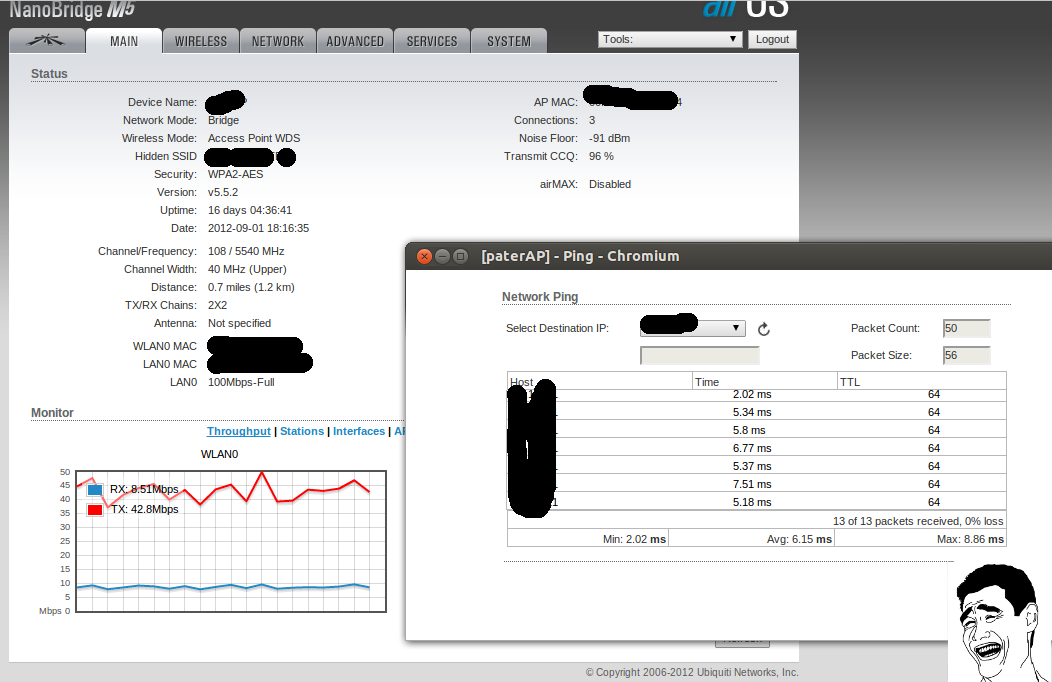1052x682 pixels.
Task: Open the Tools dropdown
Action: click(670, 40)
